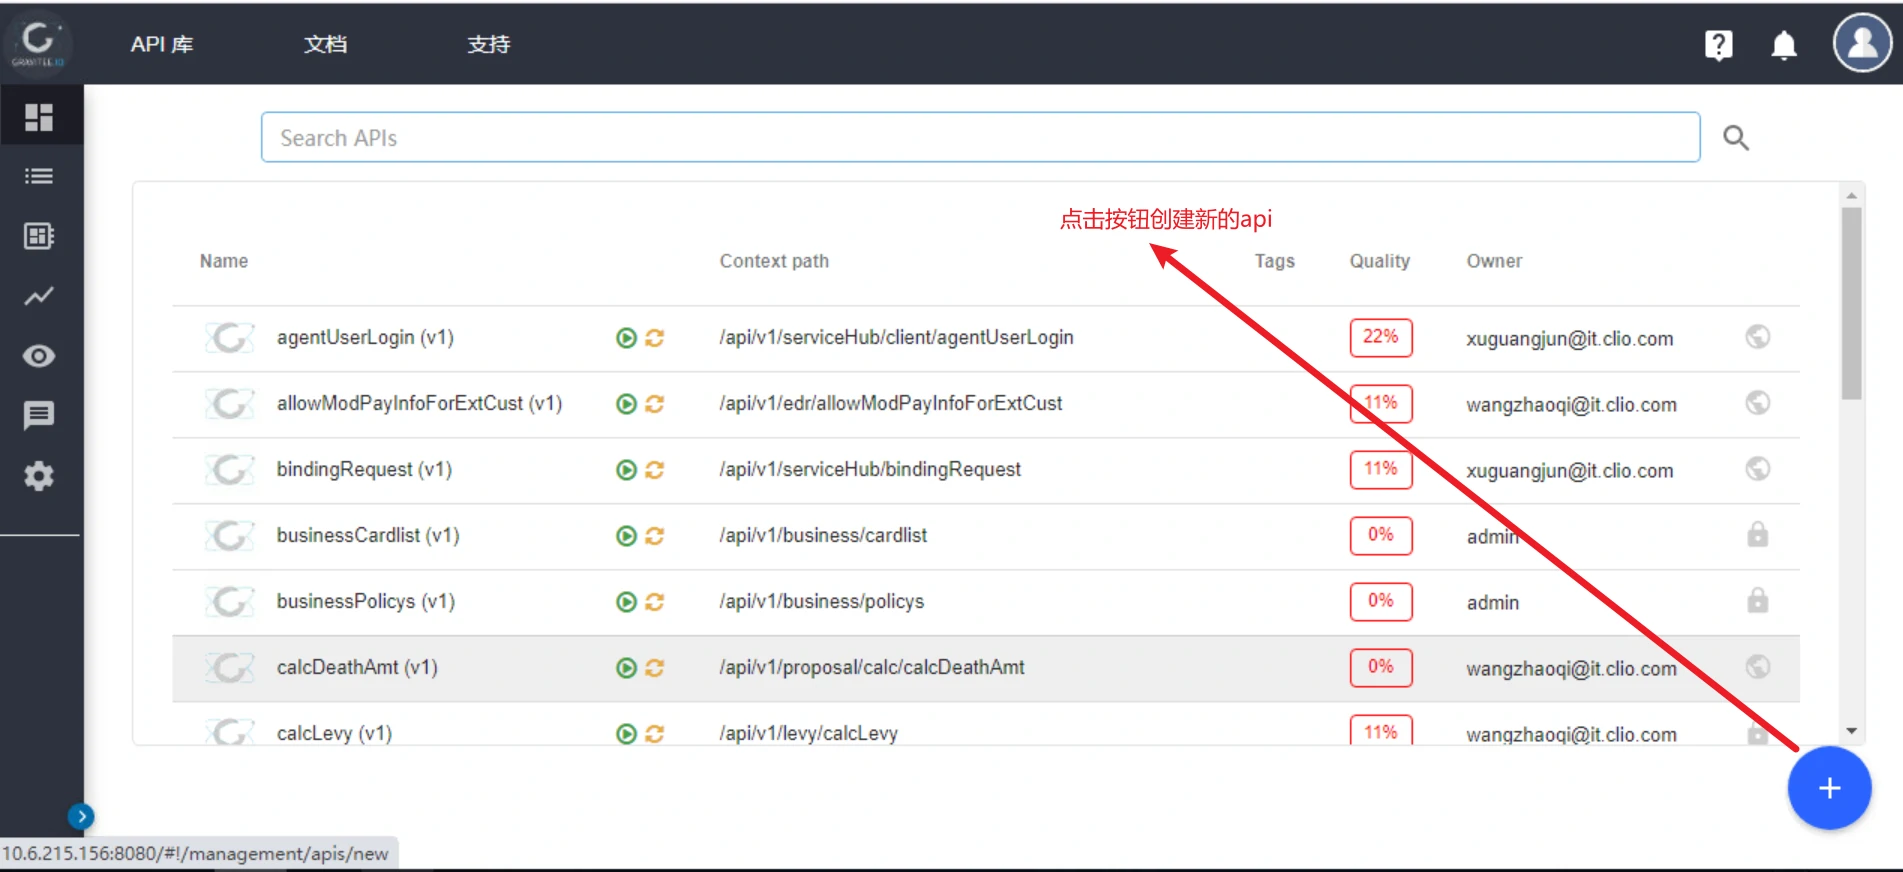Screen dimensions: 1903x872
Task: Open businessPolicys (v1) API
Action: (365, 602)
